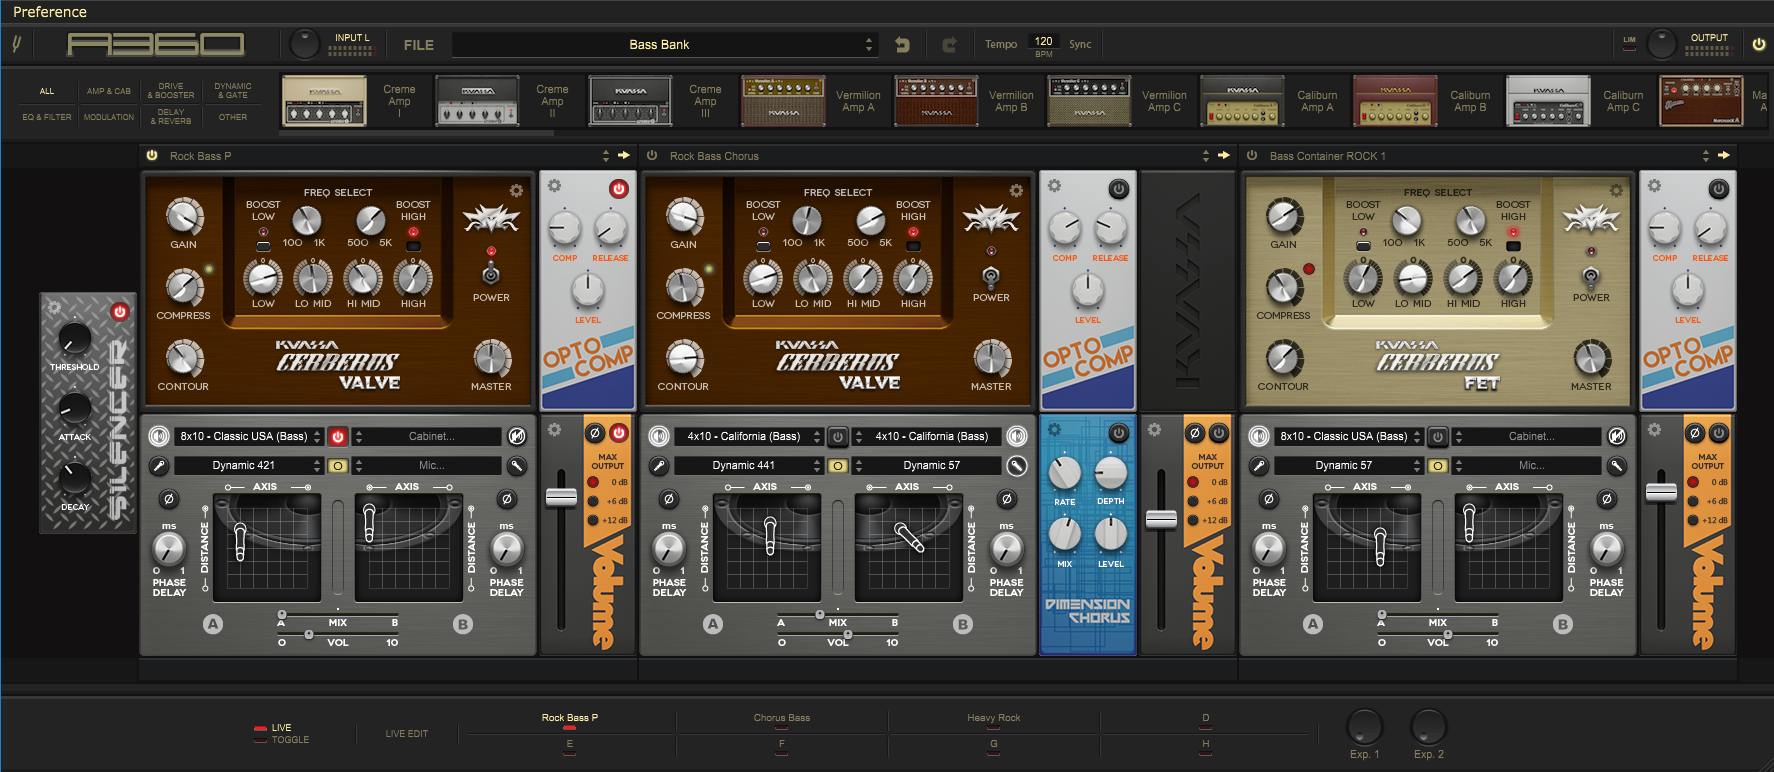Choose the Vermilion Amp A thumbnail
The height and width of the screenshot is (772, 1774).
point(783,101)
